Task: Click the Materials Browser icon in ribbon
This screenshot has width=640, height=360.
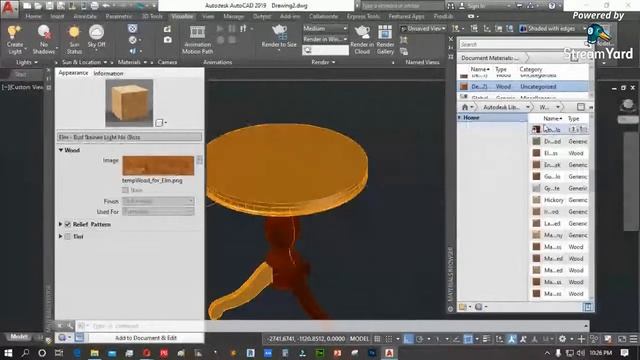Action: [132, 29]
